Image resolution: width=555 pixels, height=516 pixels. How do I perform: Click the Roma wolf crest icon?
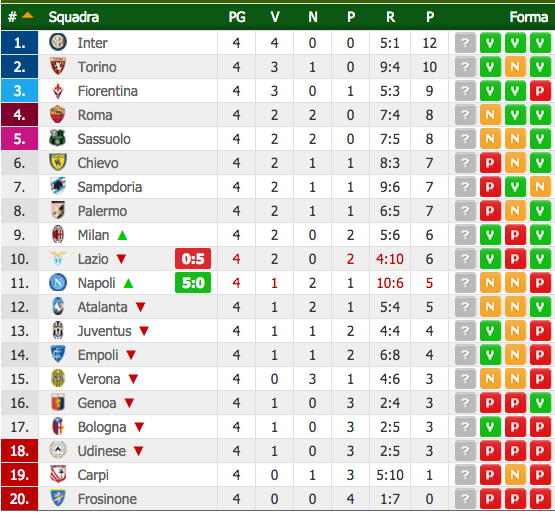point(58,114)
